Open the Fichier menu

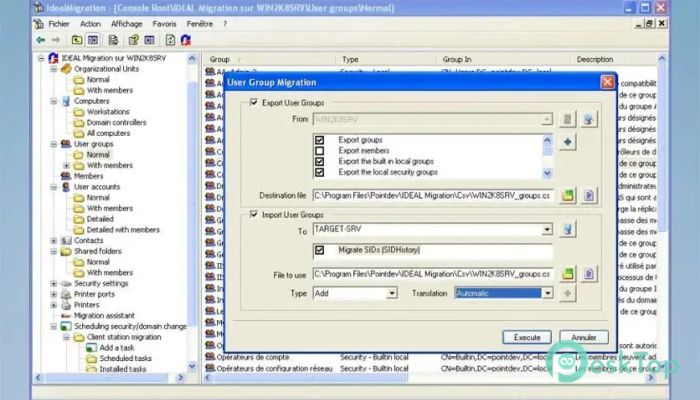[58, 24]
